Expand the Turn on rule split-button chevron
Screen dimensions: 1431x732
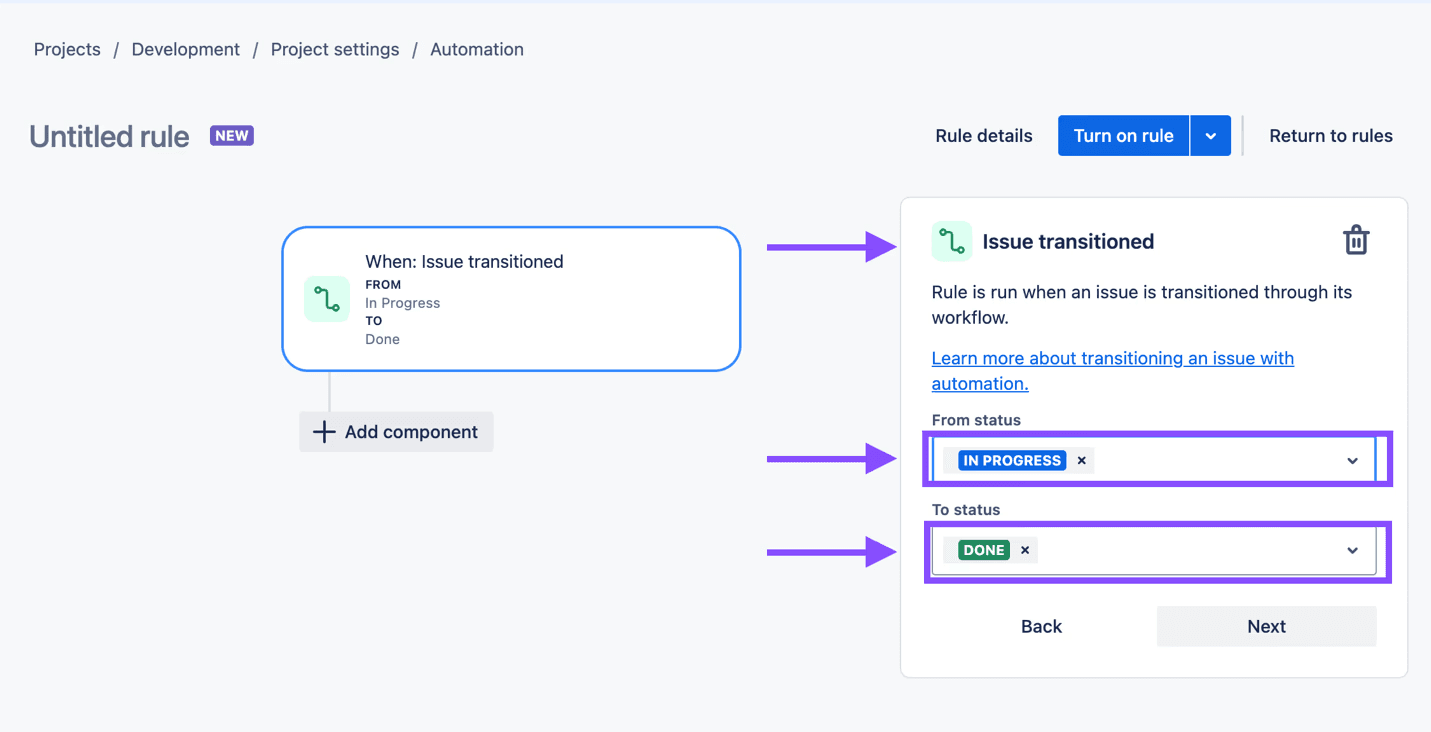point(1210,135)
